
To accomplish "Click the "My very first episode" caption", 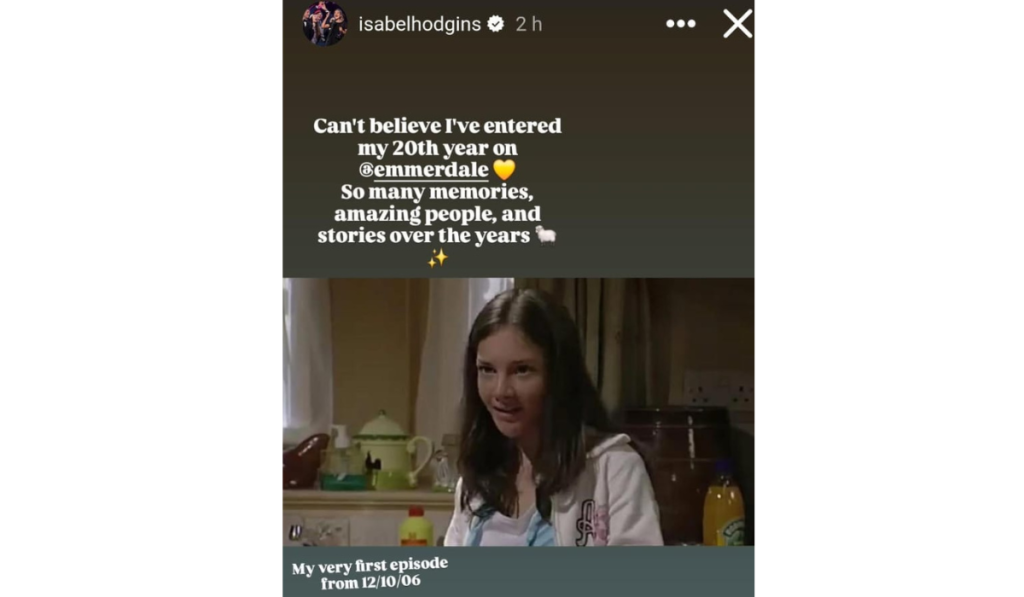I will click(x=370, y=566).
